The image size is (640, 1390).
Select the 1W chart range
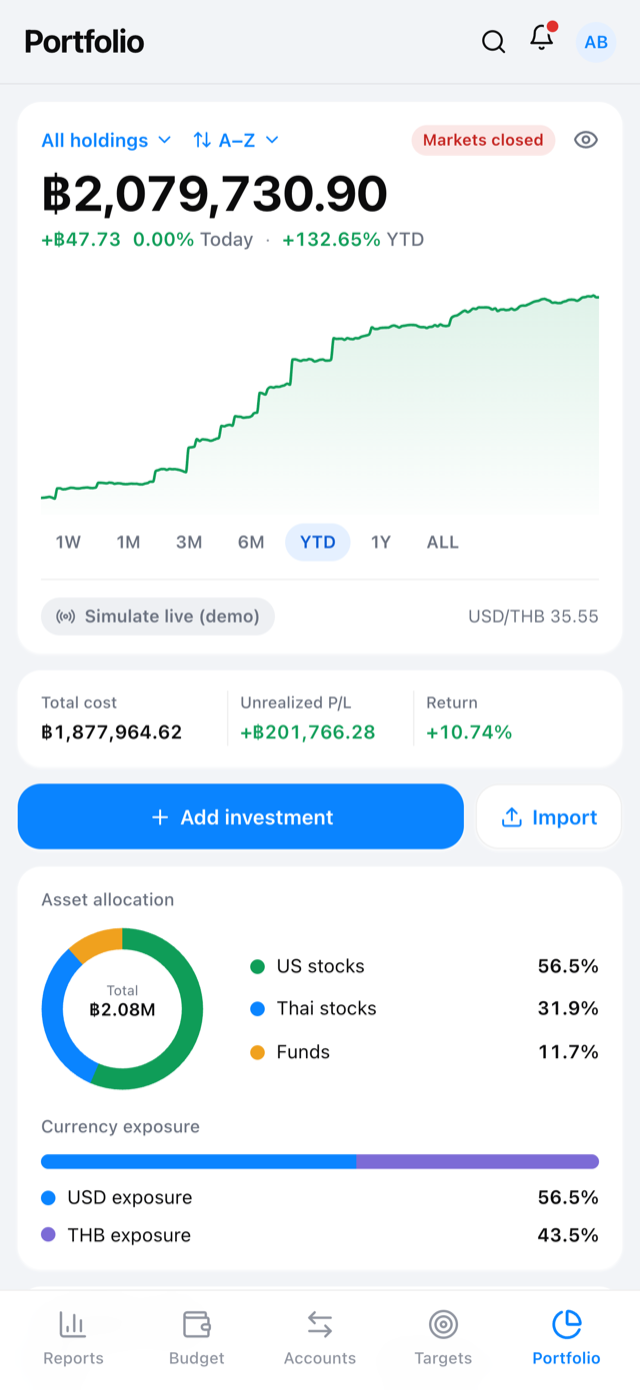pyautogui.click(x=68, y=542)
